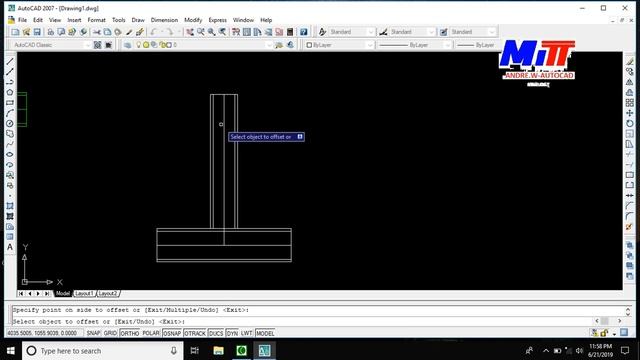
Task: Toggle DUCS in status bar
Action: tap(216, 333)
